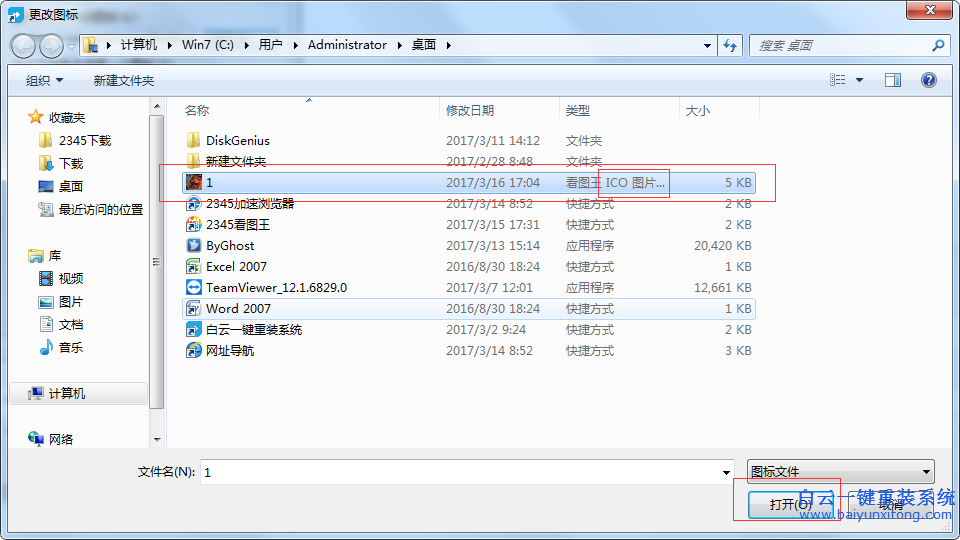Select the 网址导航 shortcut icon
The width and height of the screenshot is (960, 540).
coord(193,350)
